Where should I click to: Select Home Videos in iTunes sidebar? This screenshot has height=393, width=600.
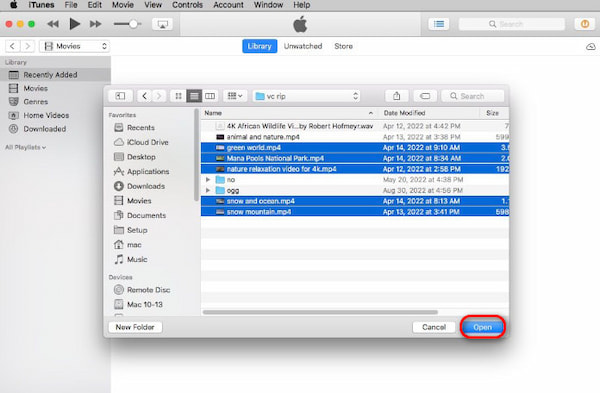[55, 115]
